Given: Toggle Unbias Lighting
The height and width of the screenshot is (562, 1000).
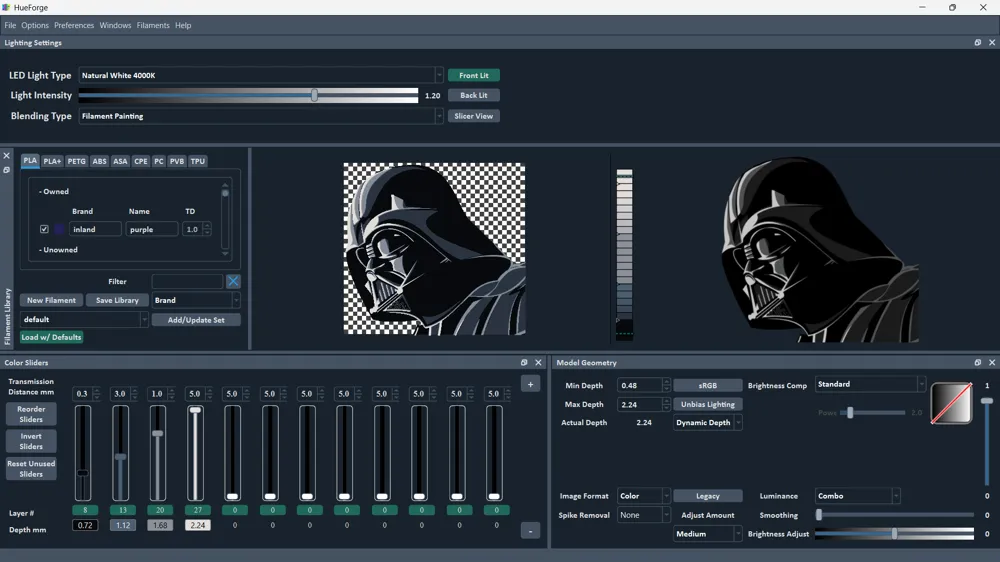Looking at the screenshot, I should click(708, 404).
